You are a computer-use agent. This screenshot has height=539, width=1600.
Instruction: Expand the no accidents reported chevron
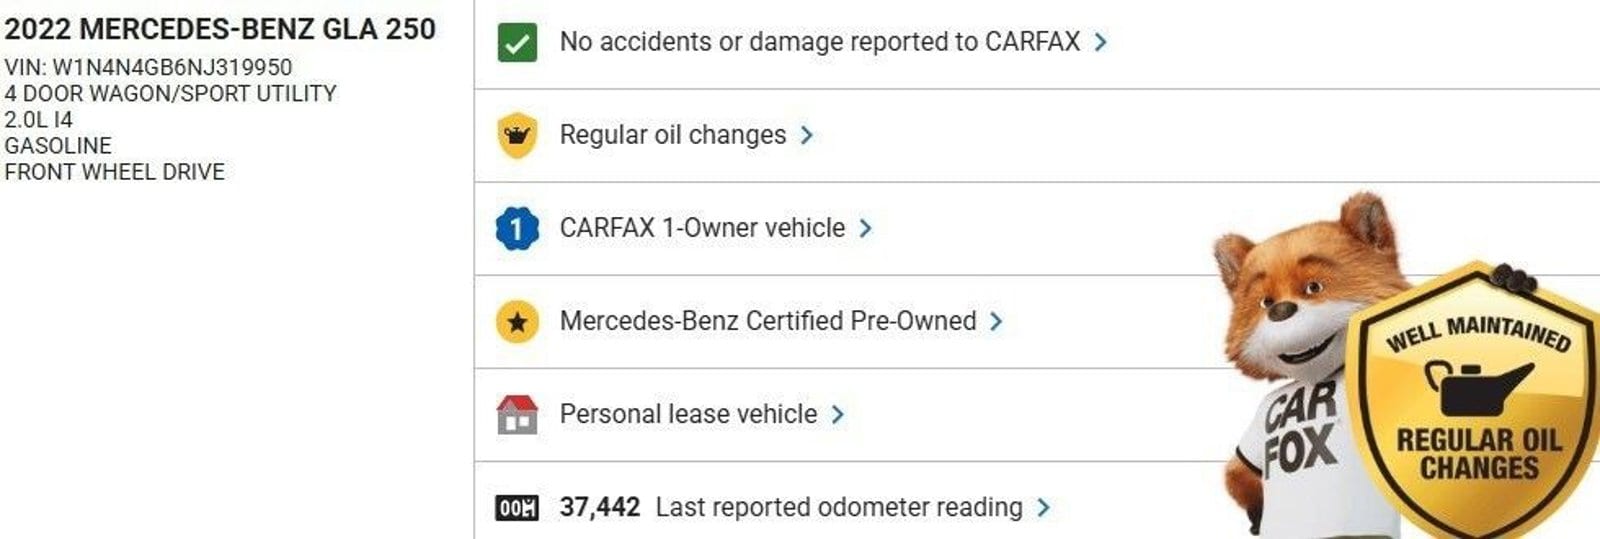pos(1101,42)
